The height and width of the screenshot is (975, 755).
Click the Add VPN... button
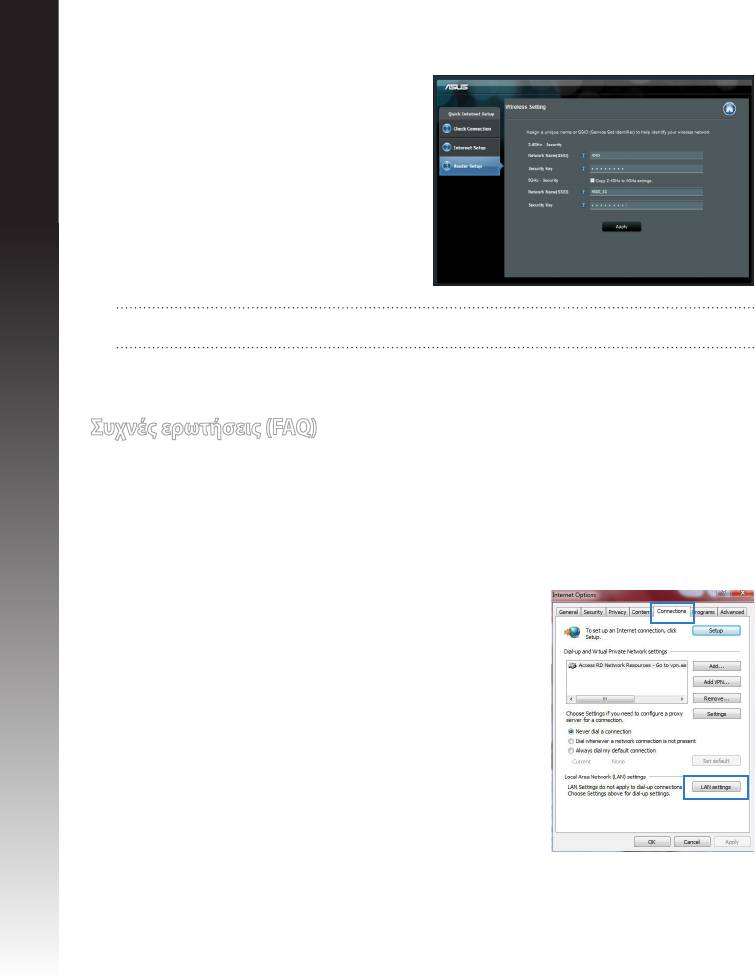(715, 681)
